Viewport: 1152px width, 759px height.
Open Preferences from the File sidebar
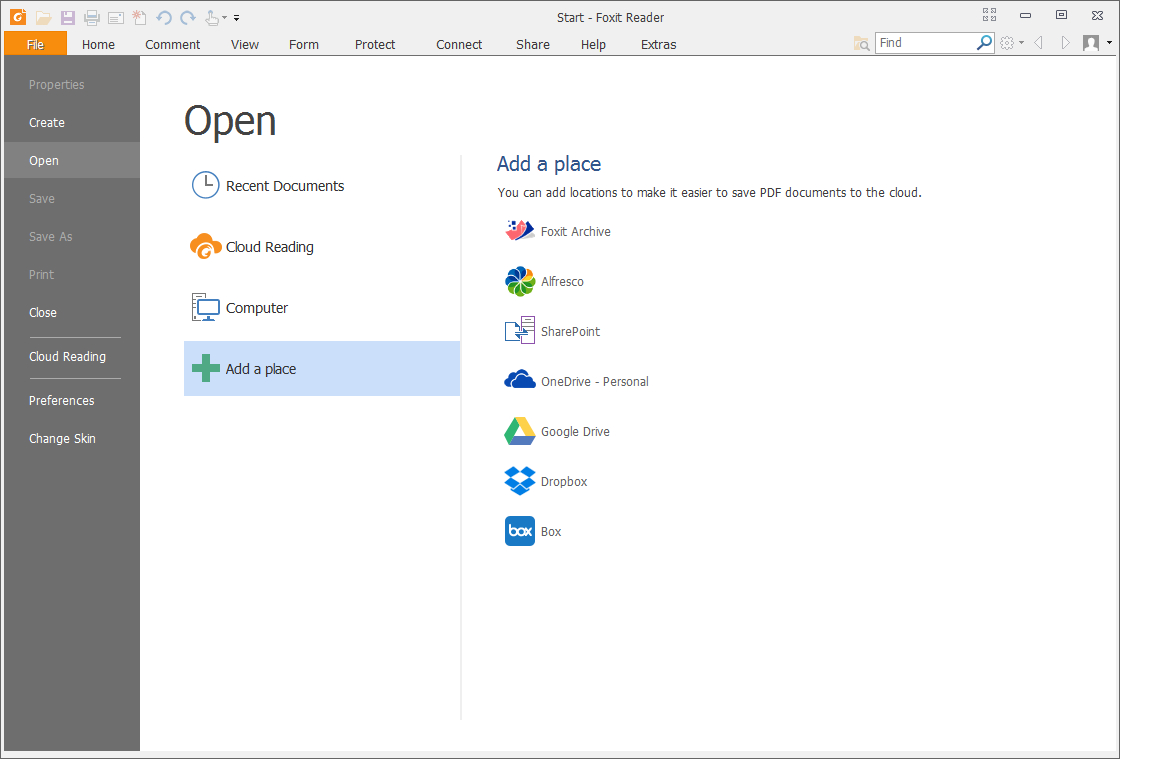(x=61, y=400)
